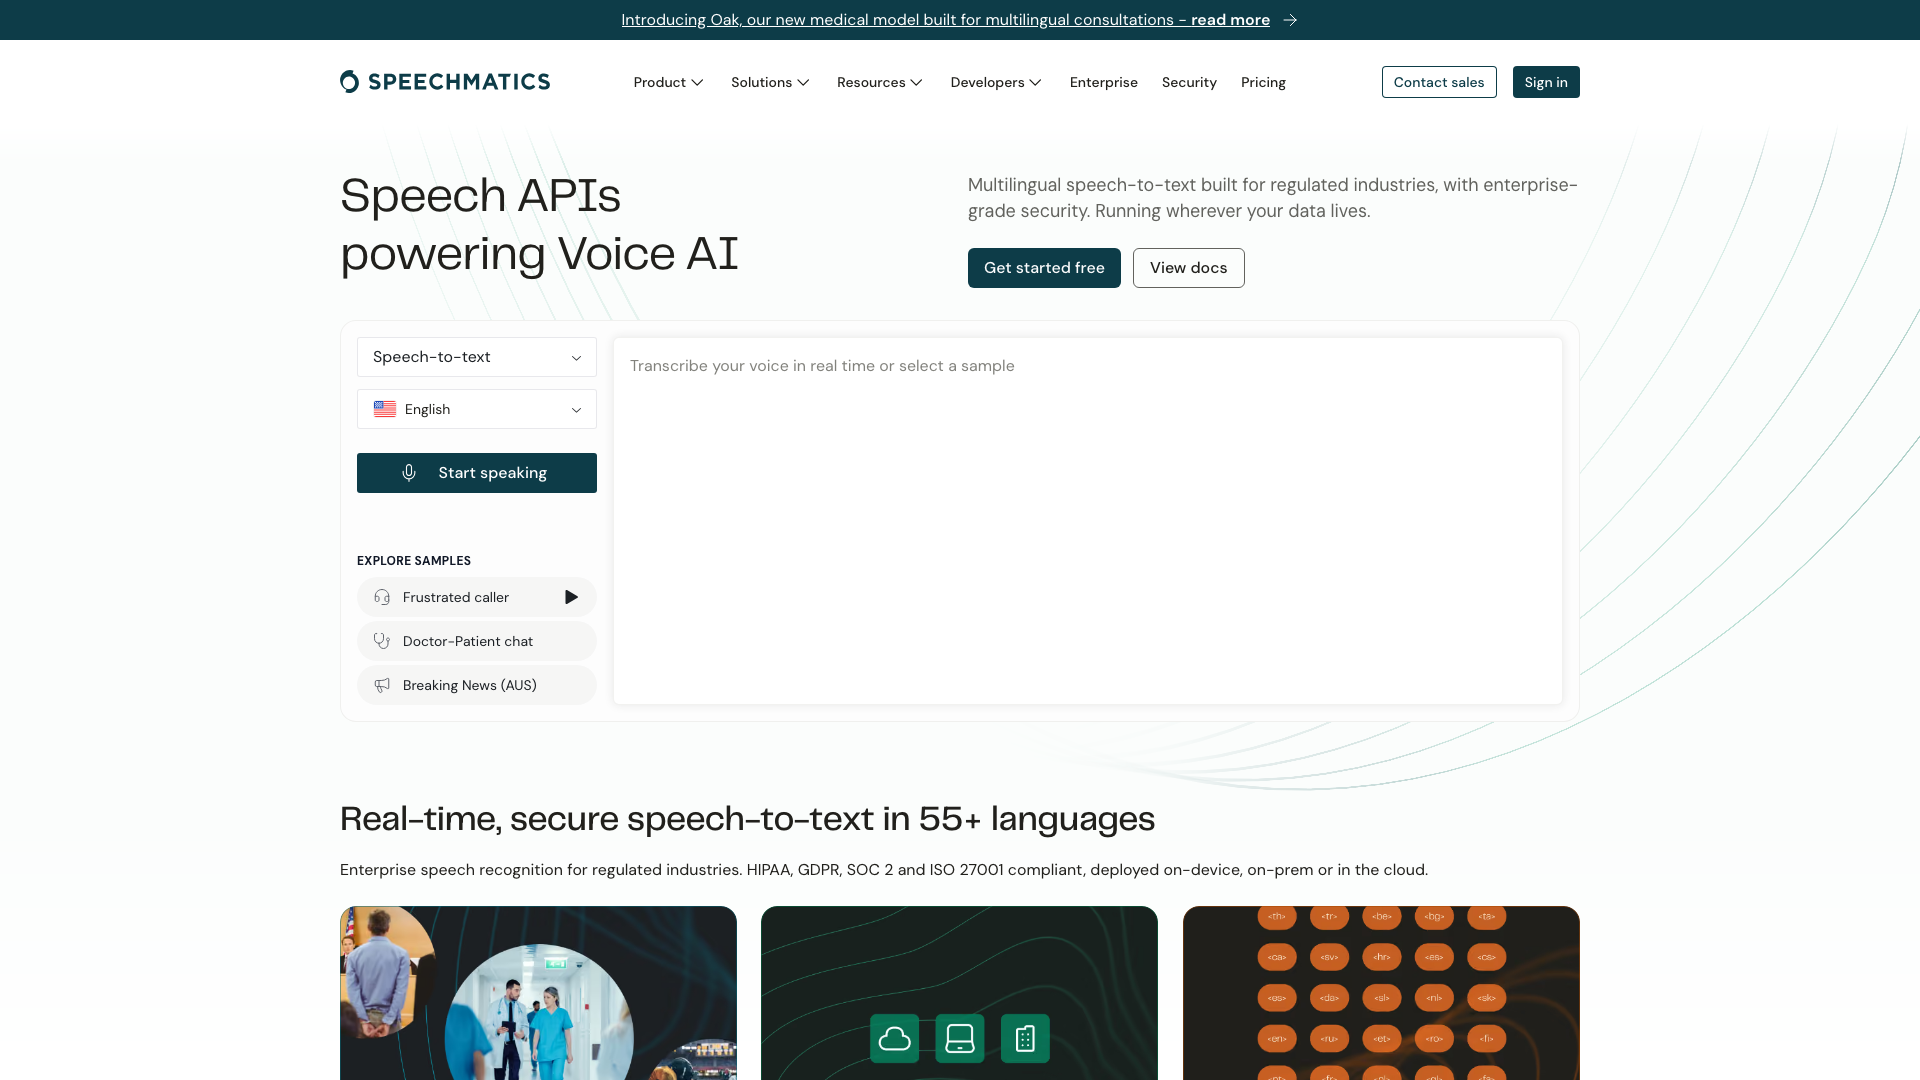Viewport: 1920px width, 1080px height.
Task: Click the <sv> language chip
Action: coord(1329,957)
